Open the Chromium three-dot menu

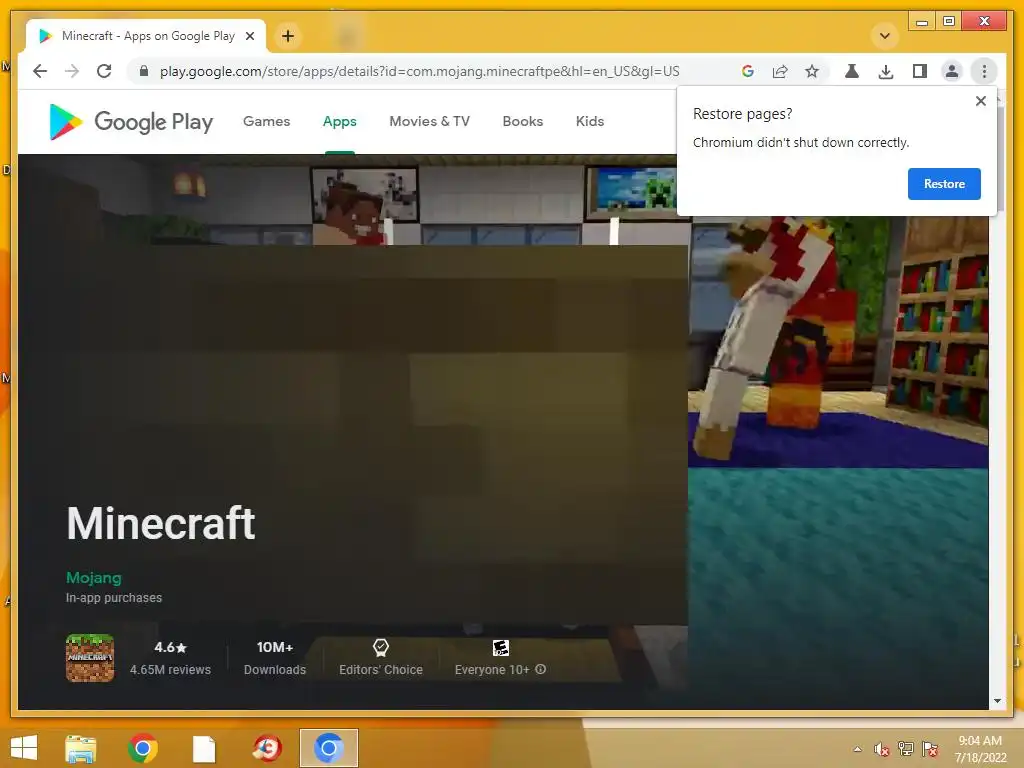[x=984, y=71]
